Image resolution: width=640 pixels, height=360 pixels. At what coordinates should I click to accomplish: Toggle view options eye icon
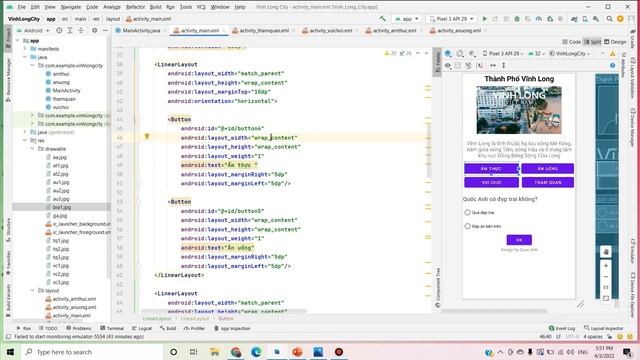(448, 65)
